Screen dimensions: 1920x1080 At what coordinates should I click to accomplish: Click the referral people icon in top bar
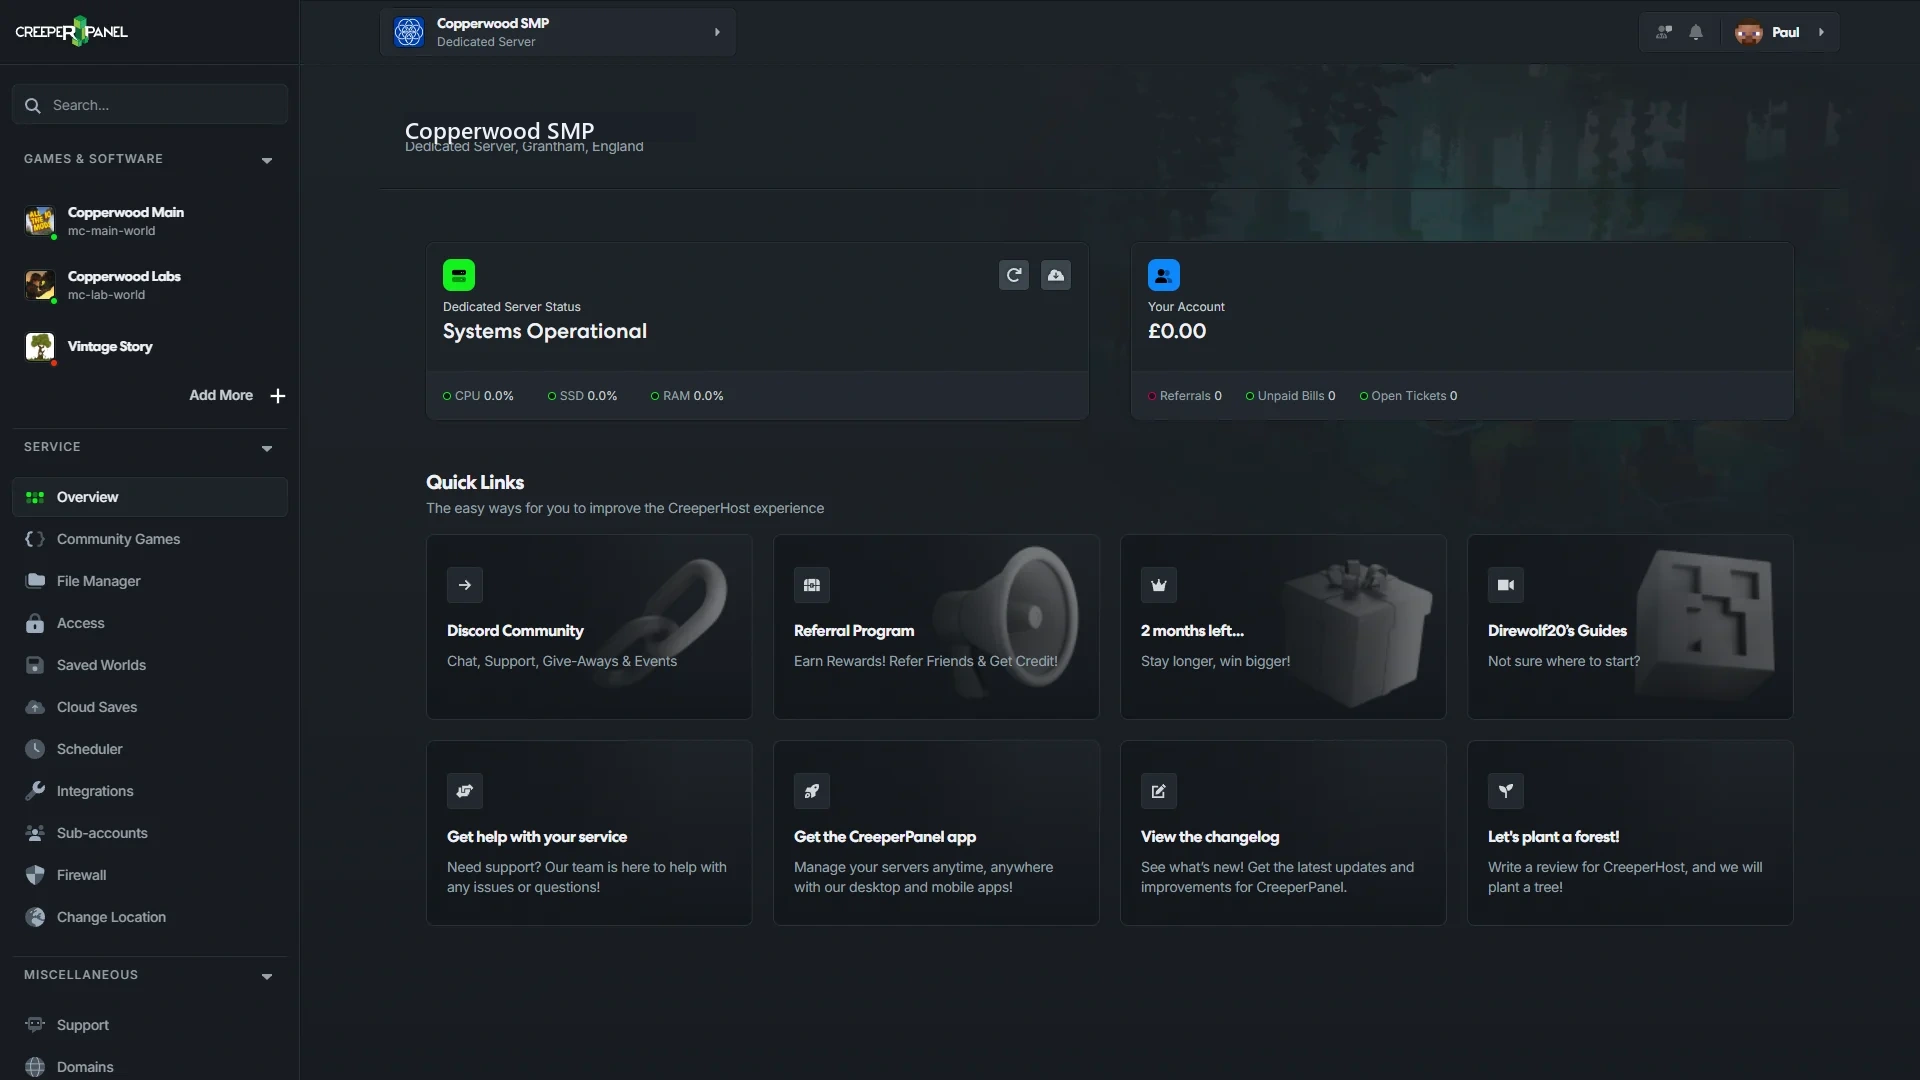pyautogui.click(x=1664, y=32)
